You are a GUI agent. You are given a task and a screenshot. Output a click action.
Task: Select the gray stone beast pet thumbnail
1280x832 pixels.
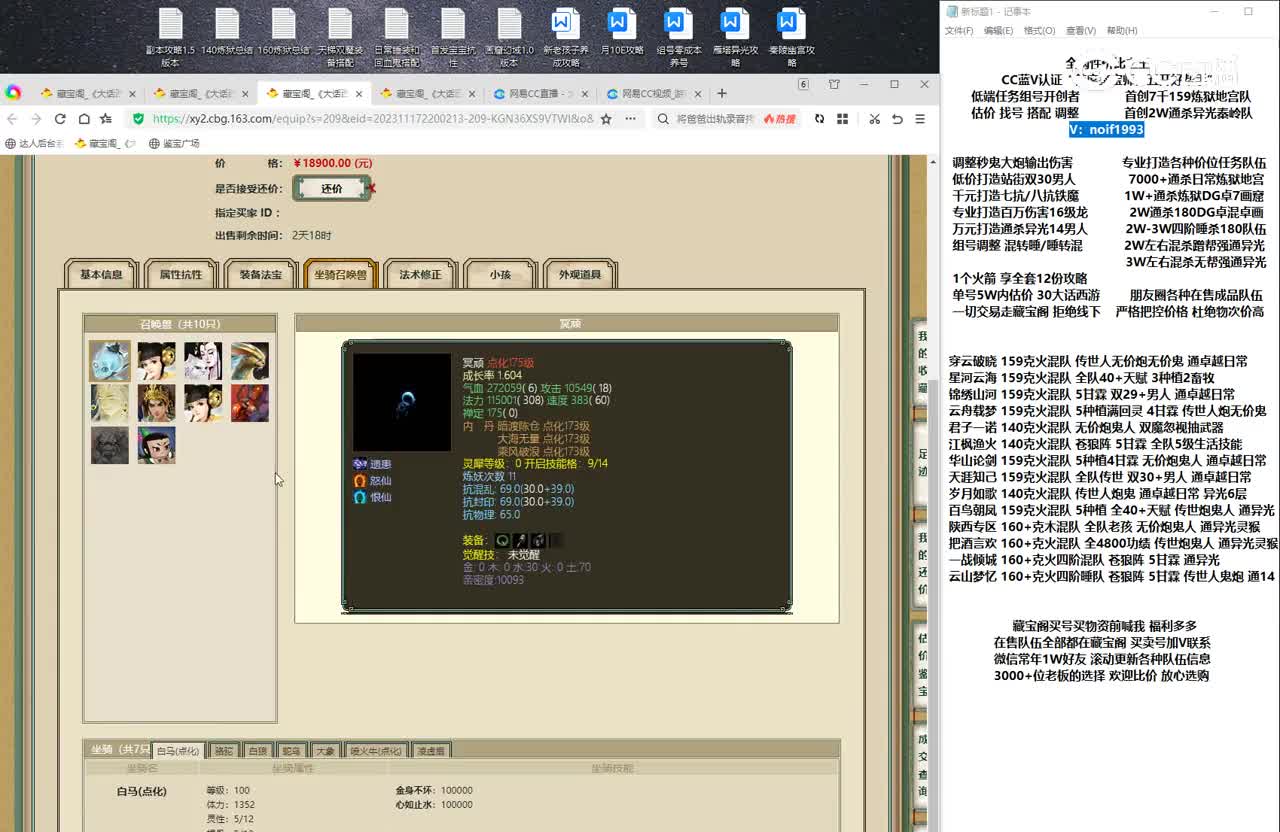pos(110,445)
